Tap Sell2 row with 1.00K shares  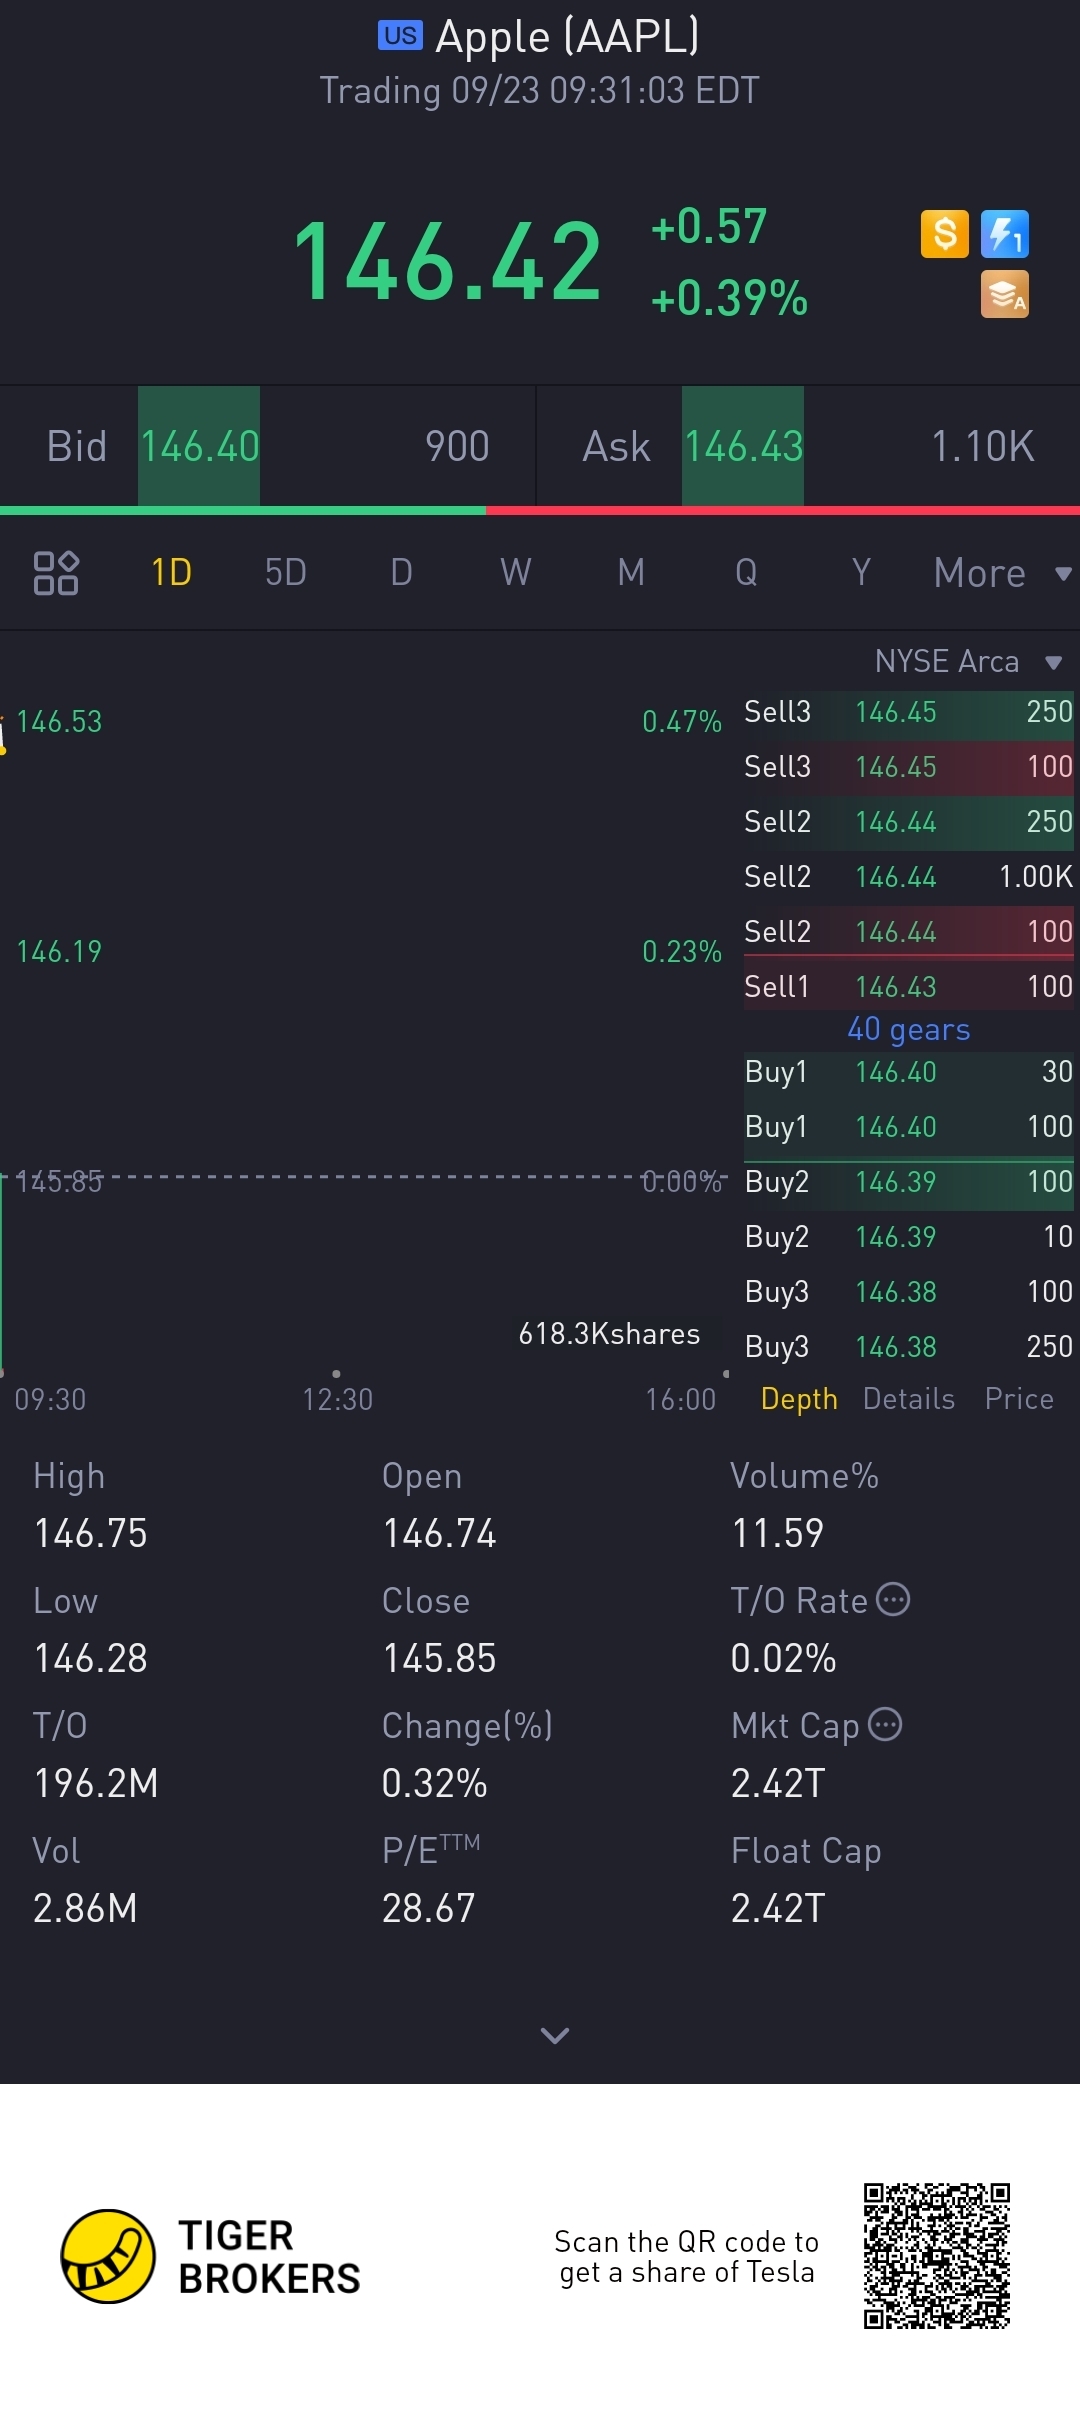pos(908,877)
